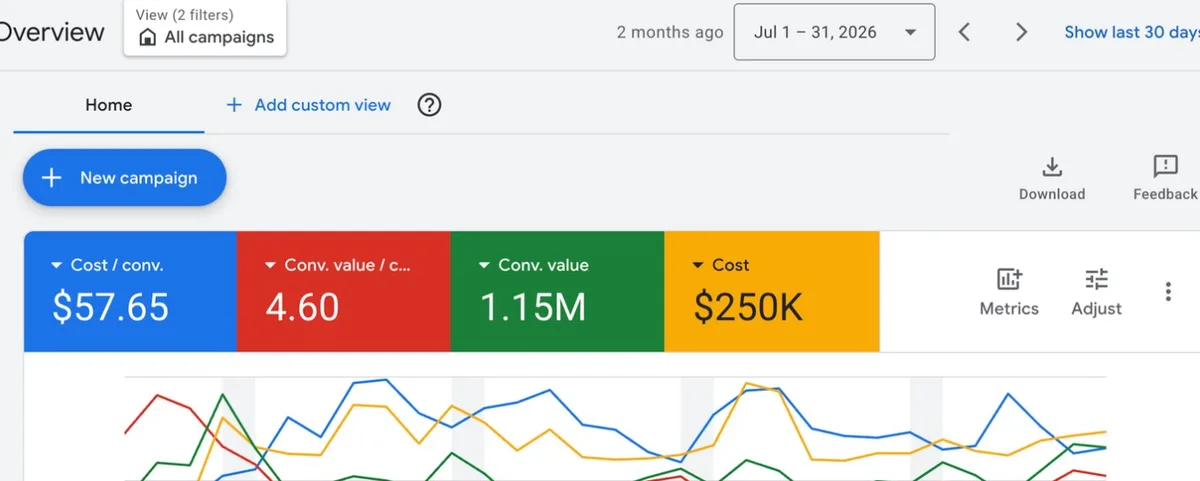Click the $57.65 value on blue card

111,308
